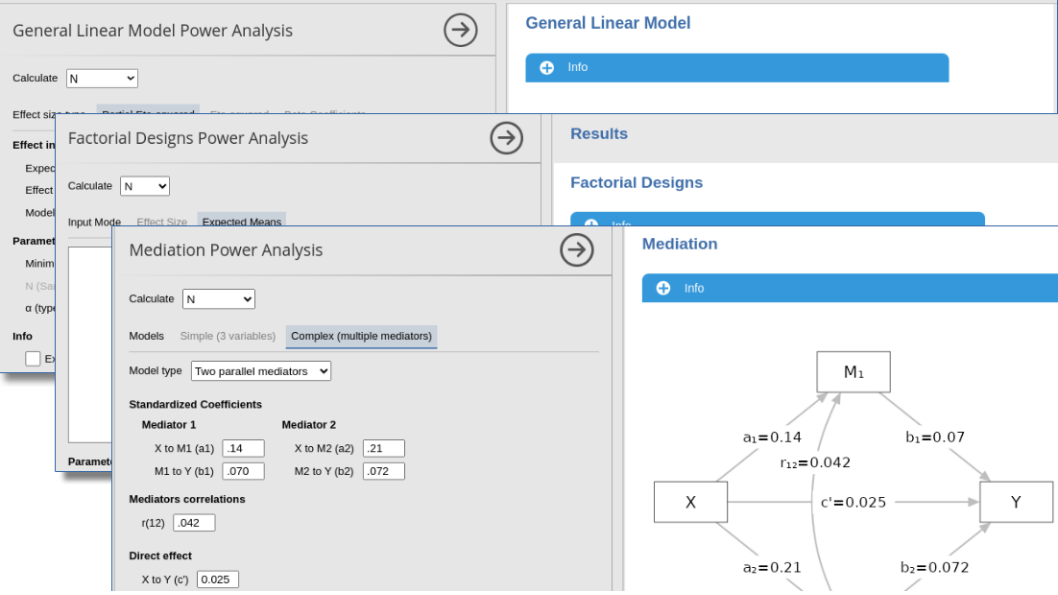Select Effect Size input mode tab
Screen dimensions: 1058x595
162,222
